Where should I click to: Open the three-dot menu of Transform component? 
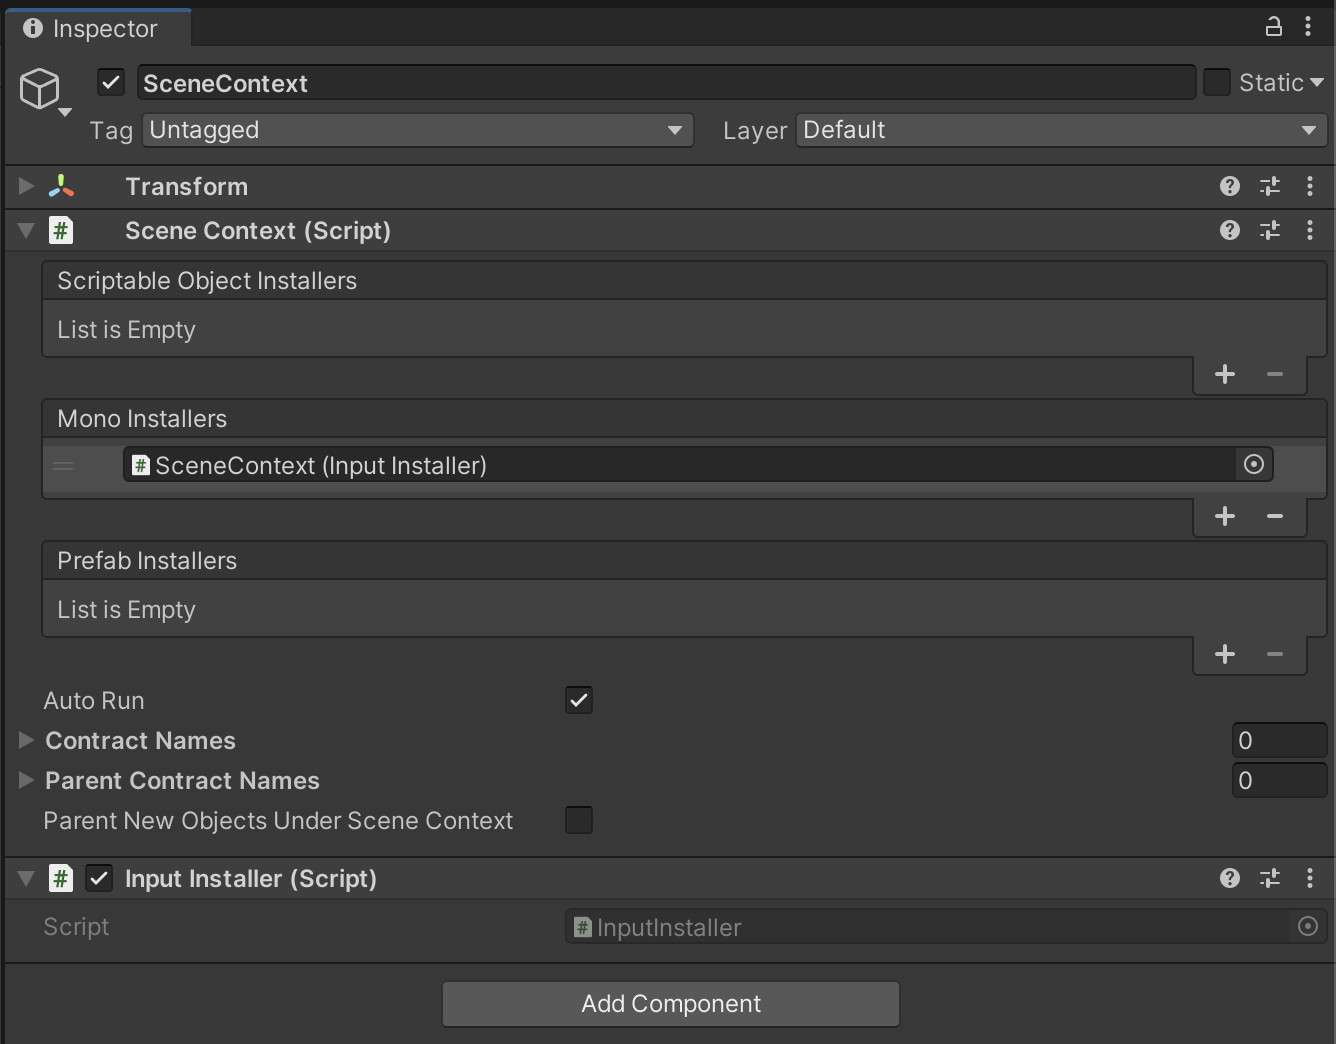1310,186
